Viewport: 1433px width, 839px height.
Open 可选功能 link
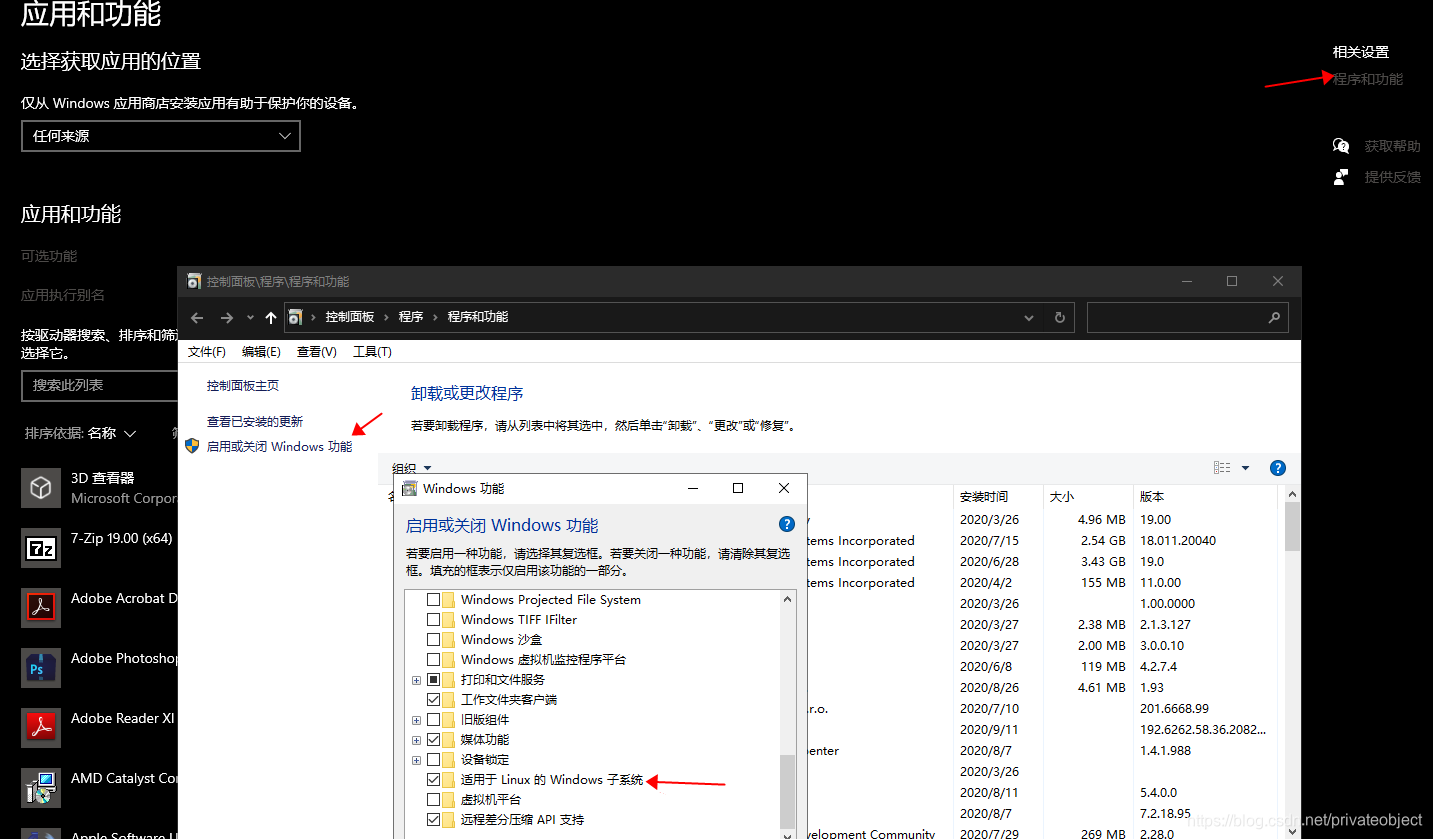49,256
